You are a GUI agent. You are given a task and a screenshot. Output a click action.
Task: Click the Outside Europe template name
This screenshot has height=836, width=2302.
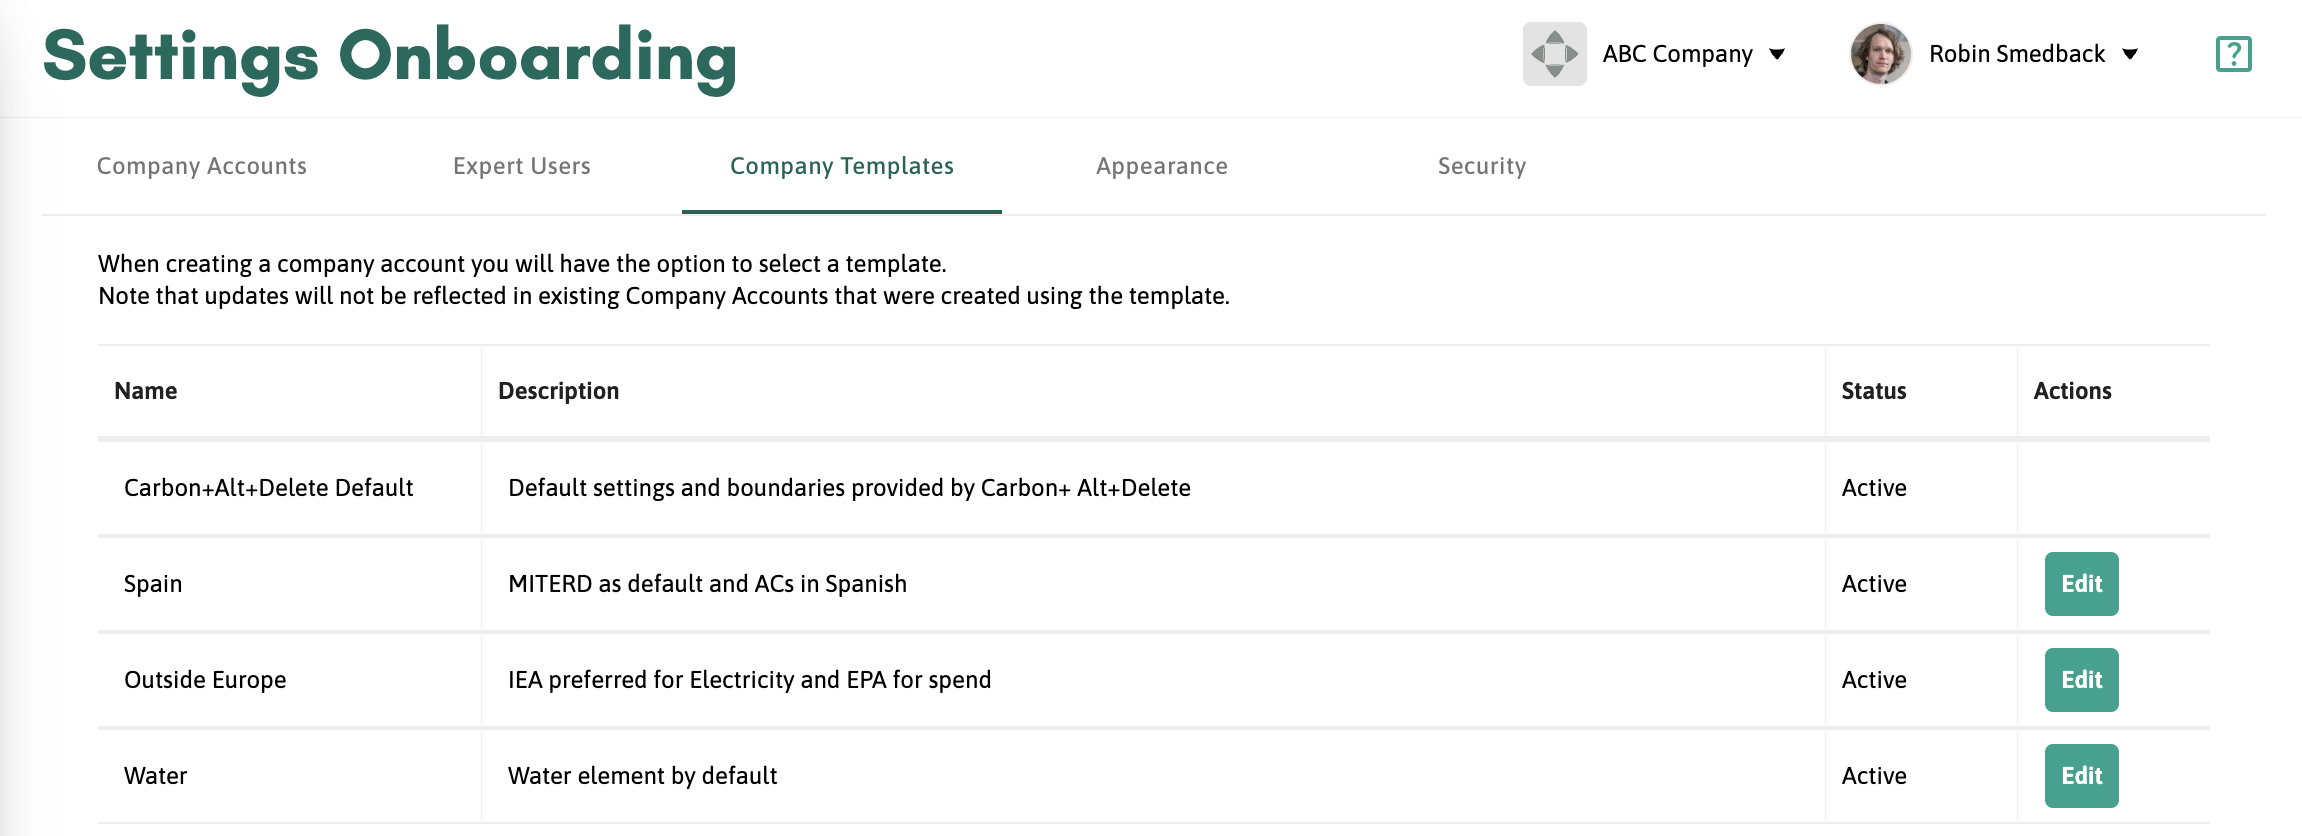[205, 680]
